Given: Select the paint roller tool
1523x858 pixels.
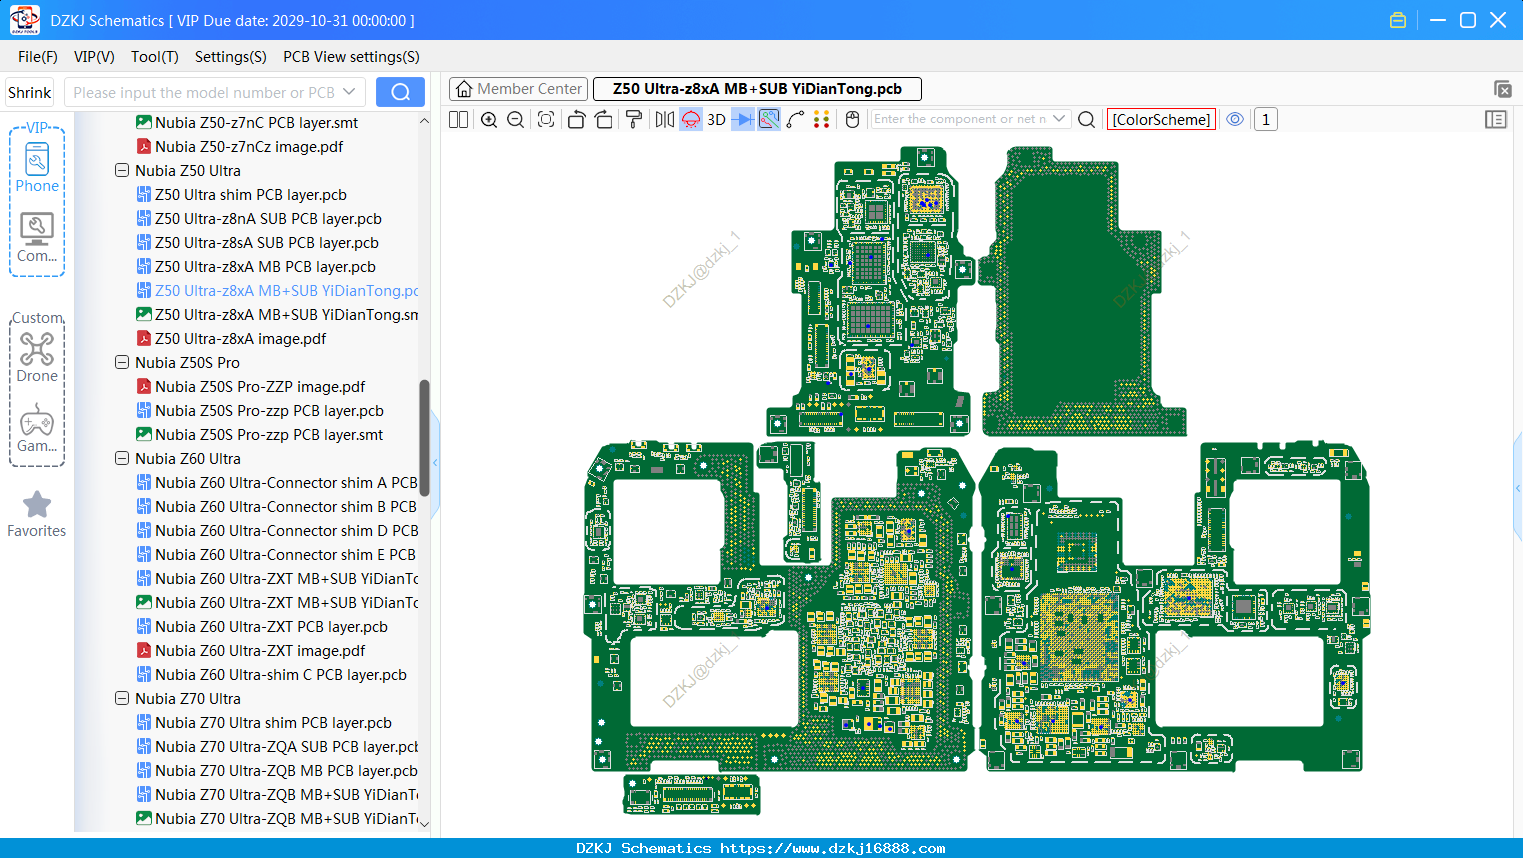Looking at the screenshot, I should point(634,120).
